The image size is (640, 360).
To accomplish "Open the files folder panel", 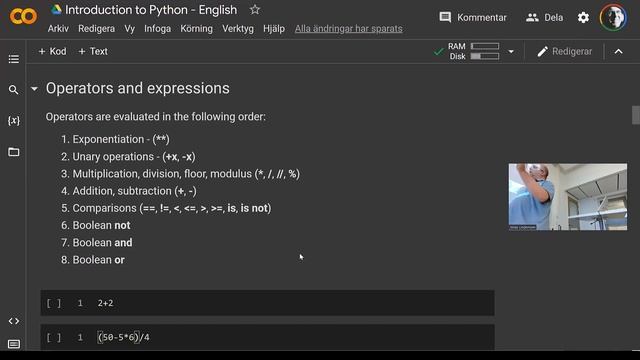I will pyautogui.click(x=13, y=152).
